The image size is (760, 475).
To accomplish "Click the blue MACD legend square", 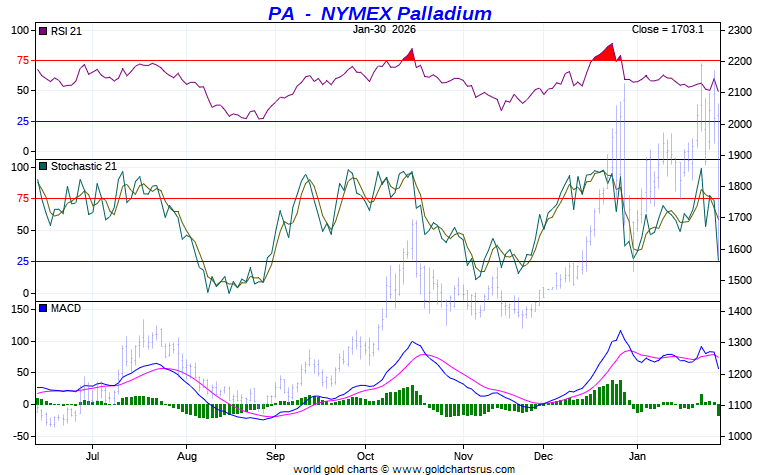I will tap(42, 308).
